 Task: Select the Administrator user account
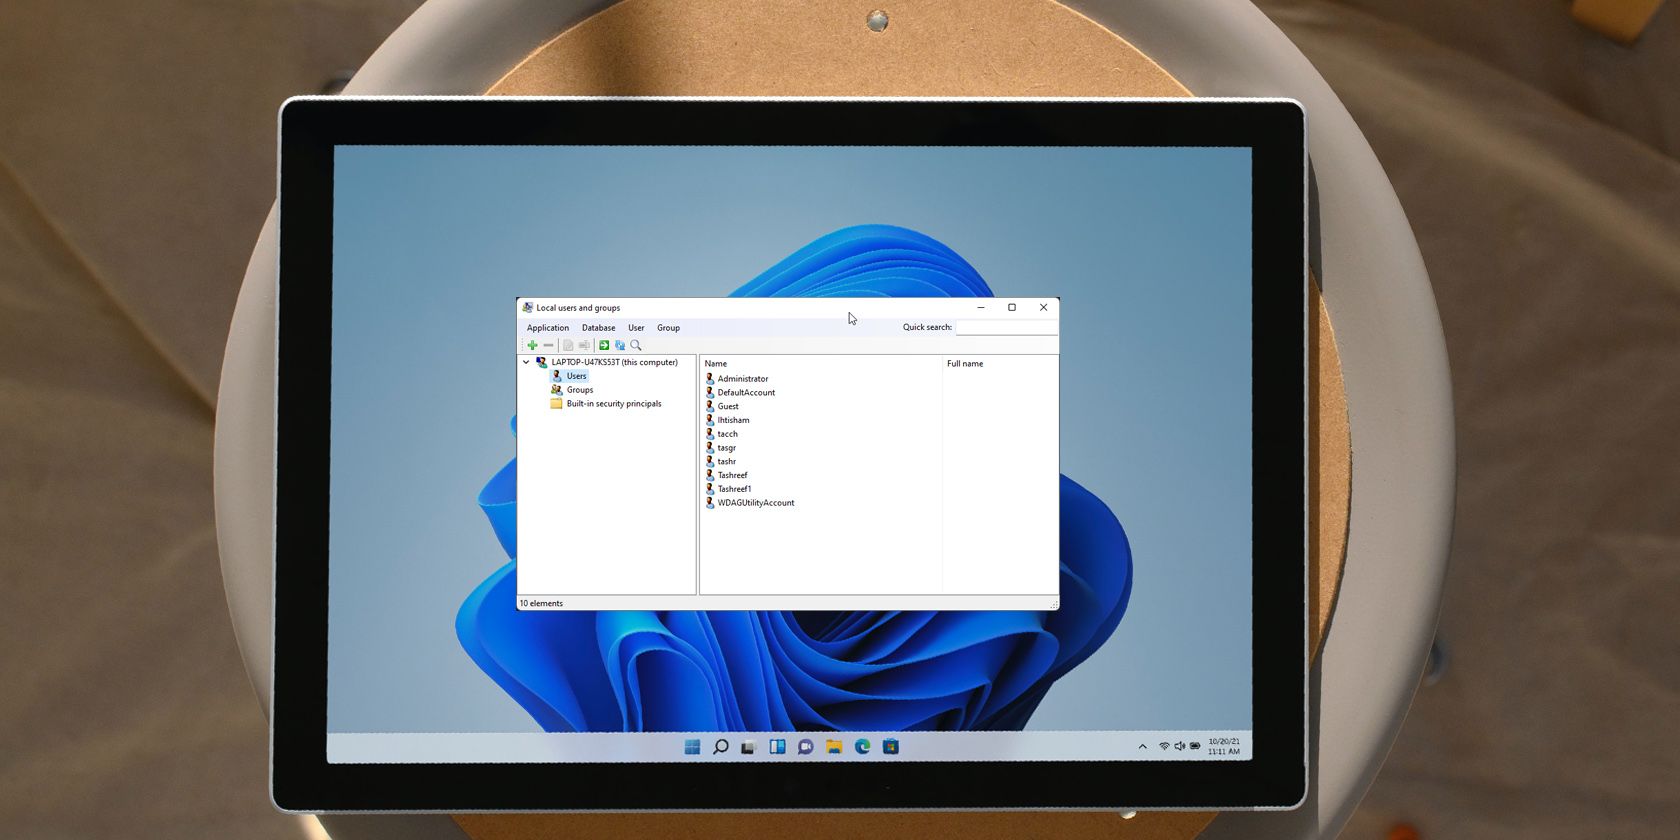742,379
